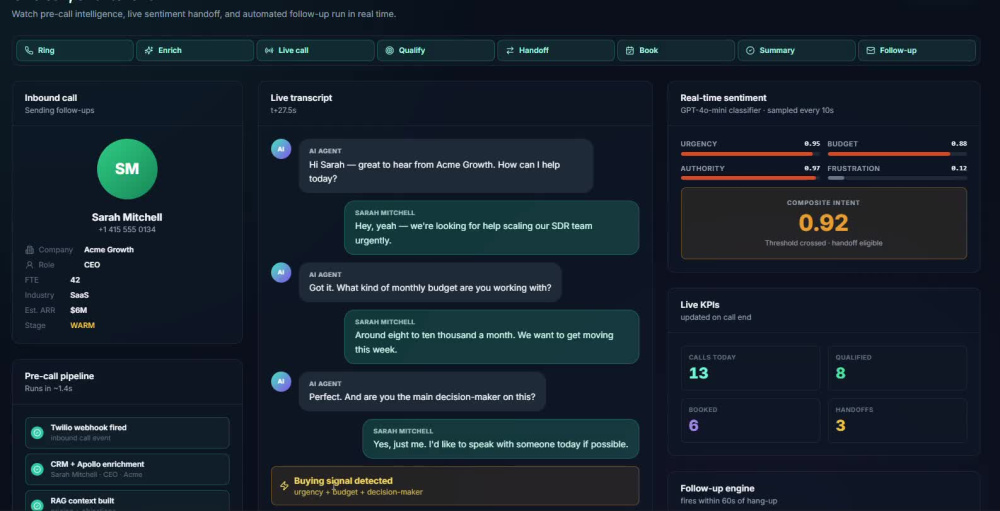Screen dimensions: 1000x511
Task: Click the 'Sending follow-ups' status text
Action: pos(59,110)
